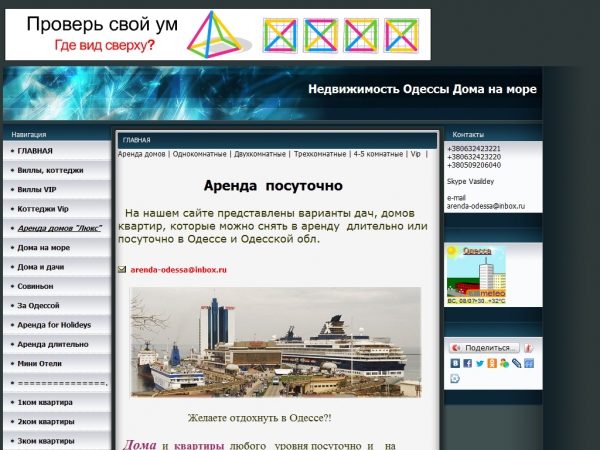Image resolution: width=600 pixels, height=450 pixels.
Task: Click the purple Дома link in the text
Action: point(139,445)
